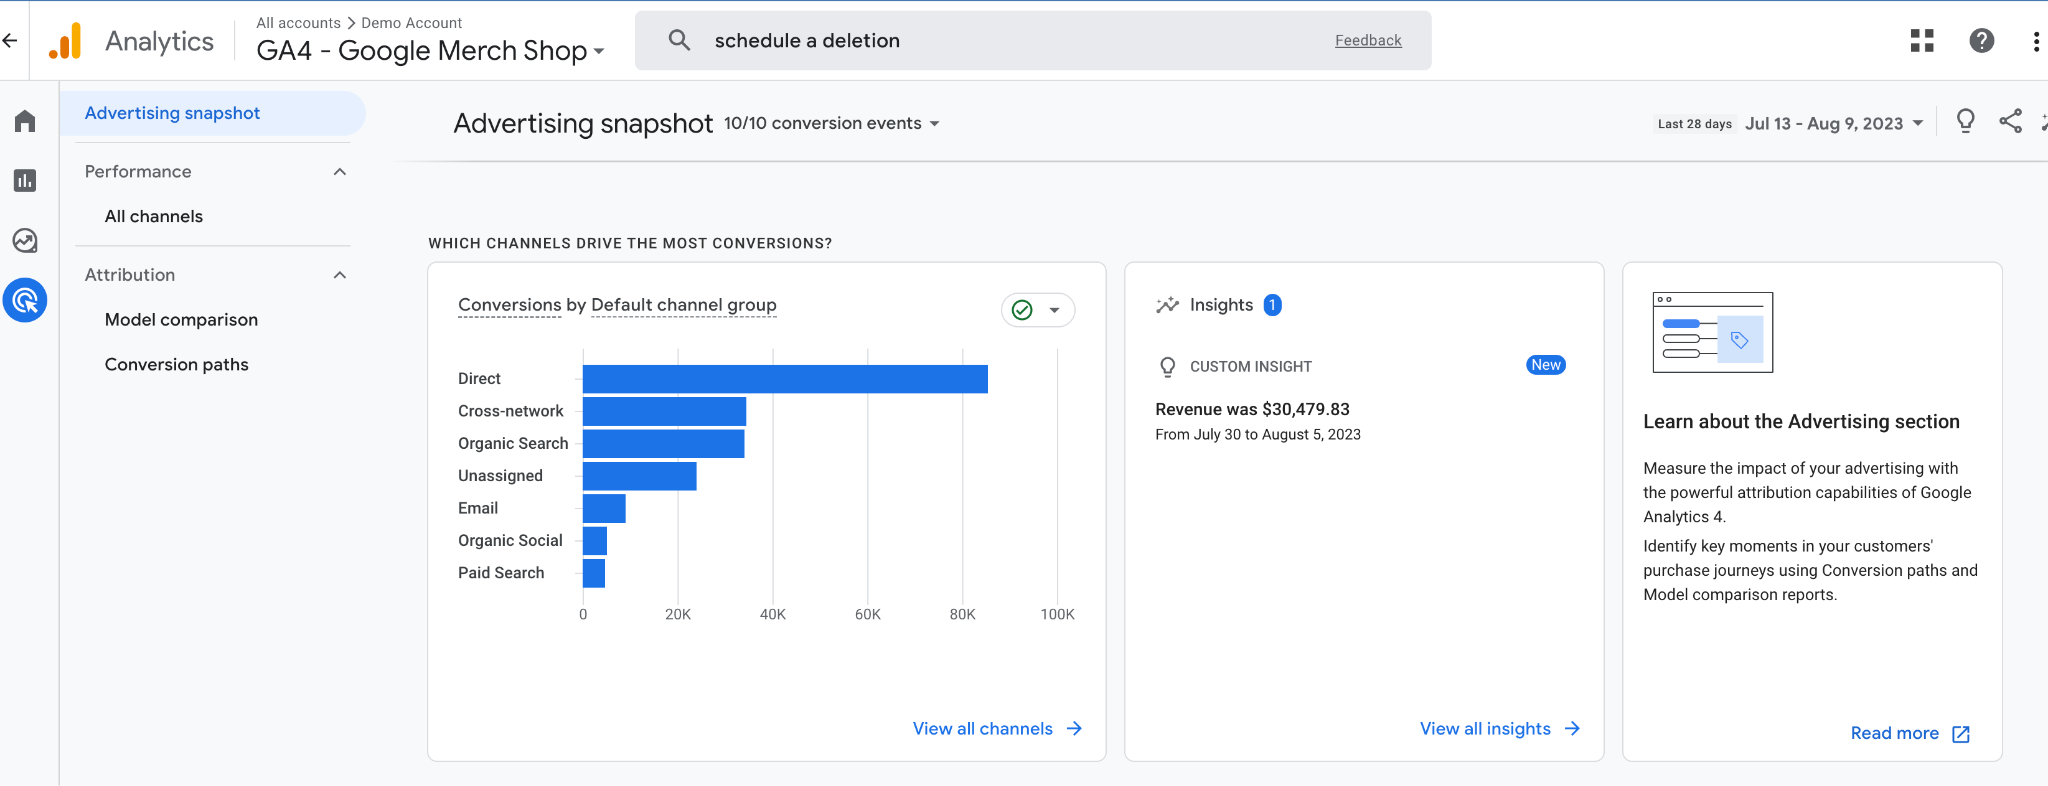2048x786 pixels.
Task: Click the insights lightbulb icon in header
Action: click(1965, 122)
